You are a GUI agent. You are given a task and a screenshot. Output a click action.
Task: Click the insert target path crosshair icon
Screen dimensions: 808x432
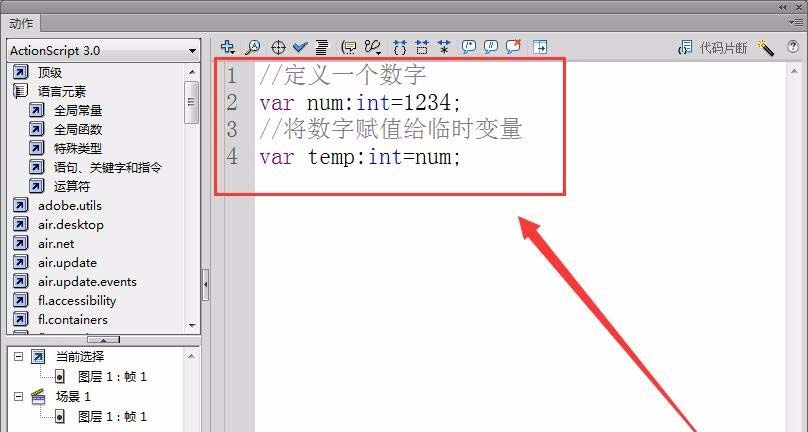278,48
